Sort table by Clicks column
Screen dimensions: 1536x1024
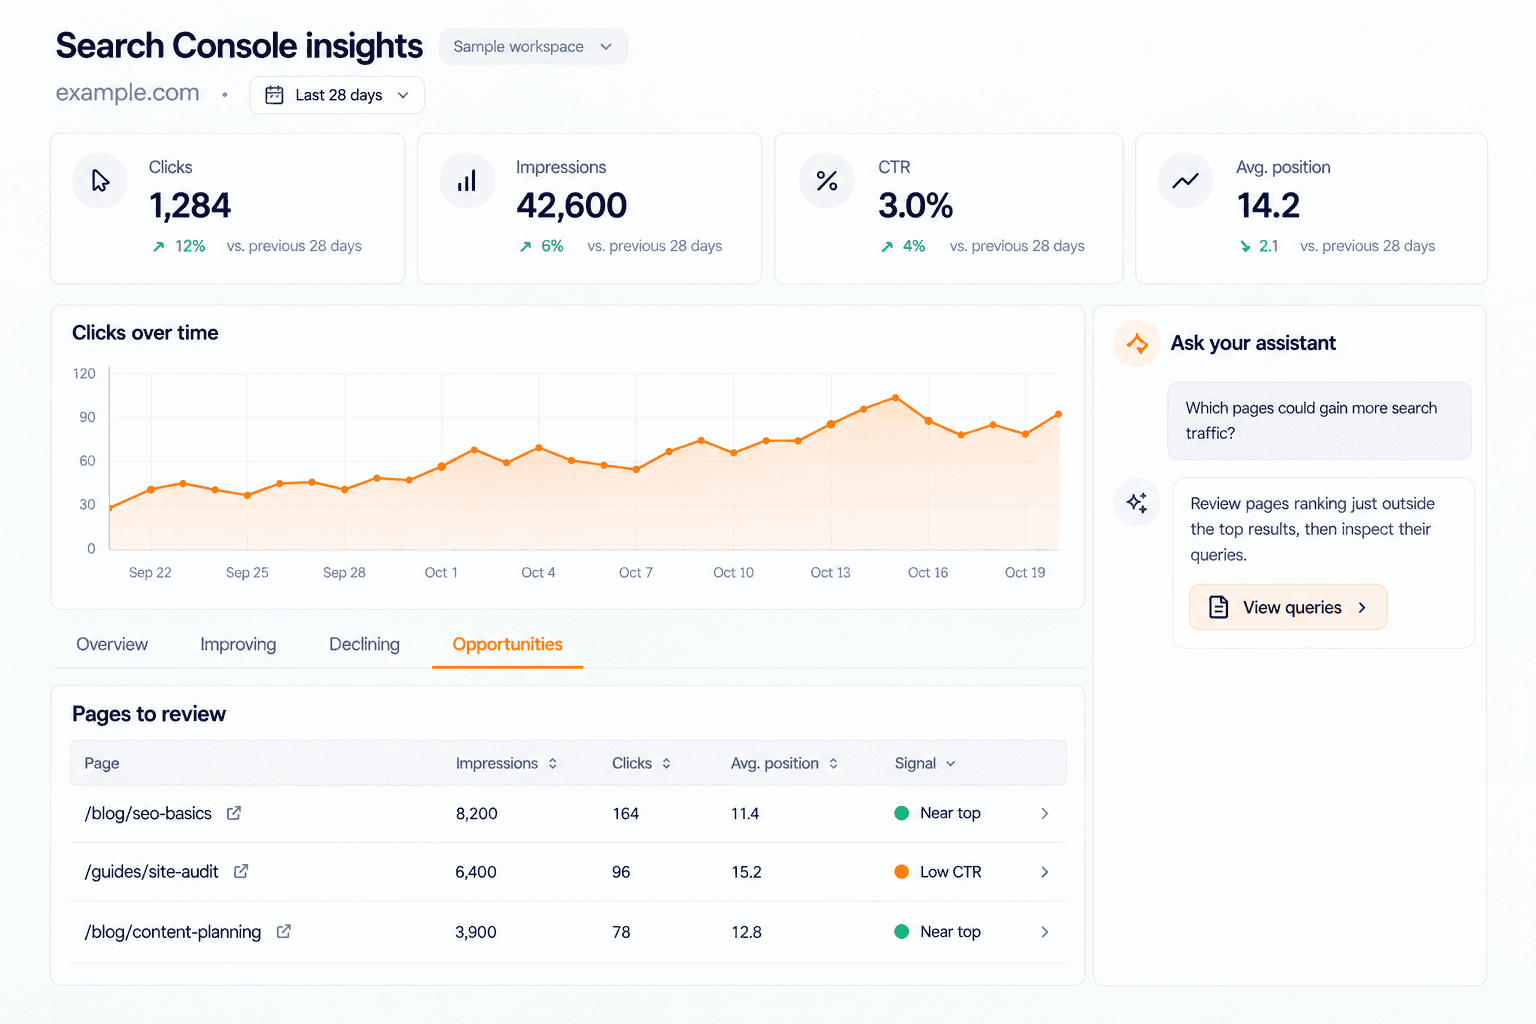(x=641, y=764)
